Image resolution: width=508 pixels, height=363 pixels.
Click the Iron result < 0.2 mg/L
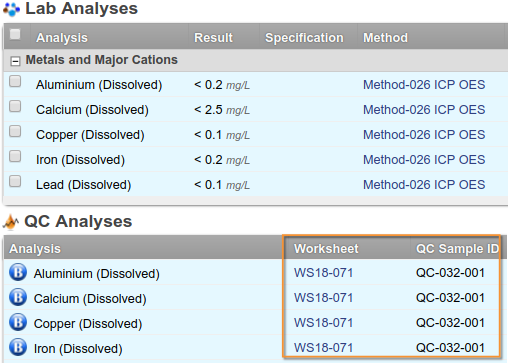[222, 160]
